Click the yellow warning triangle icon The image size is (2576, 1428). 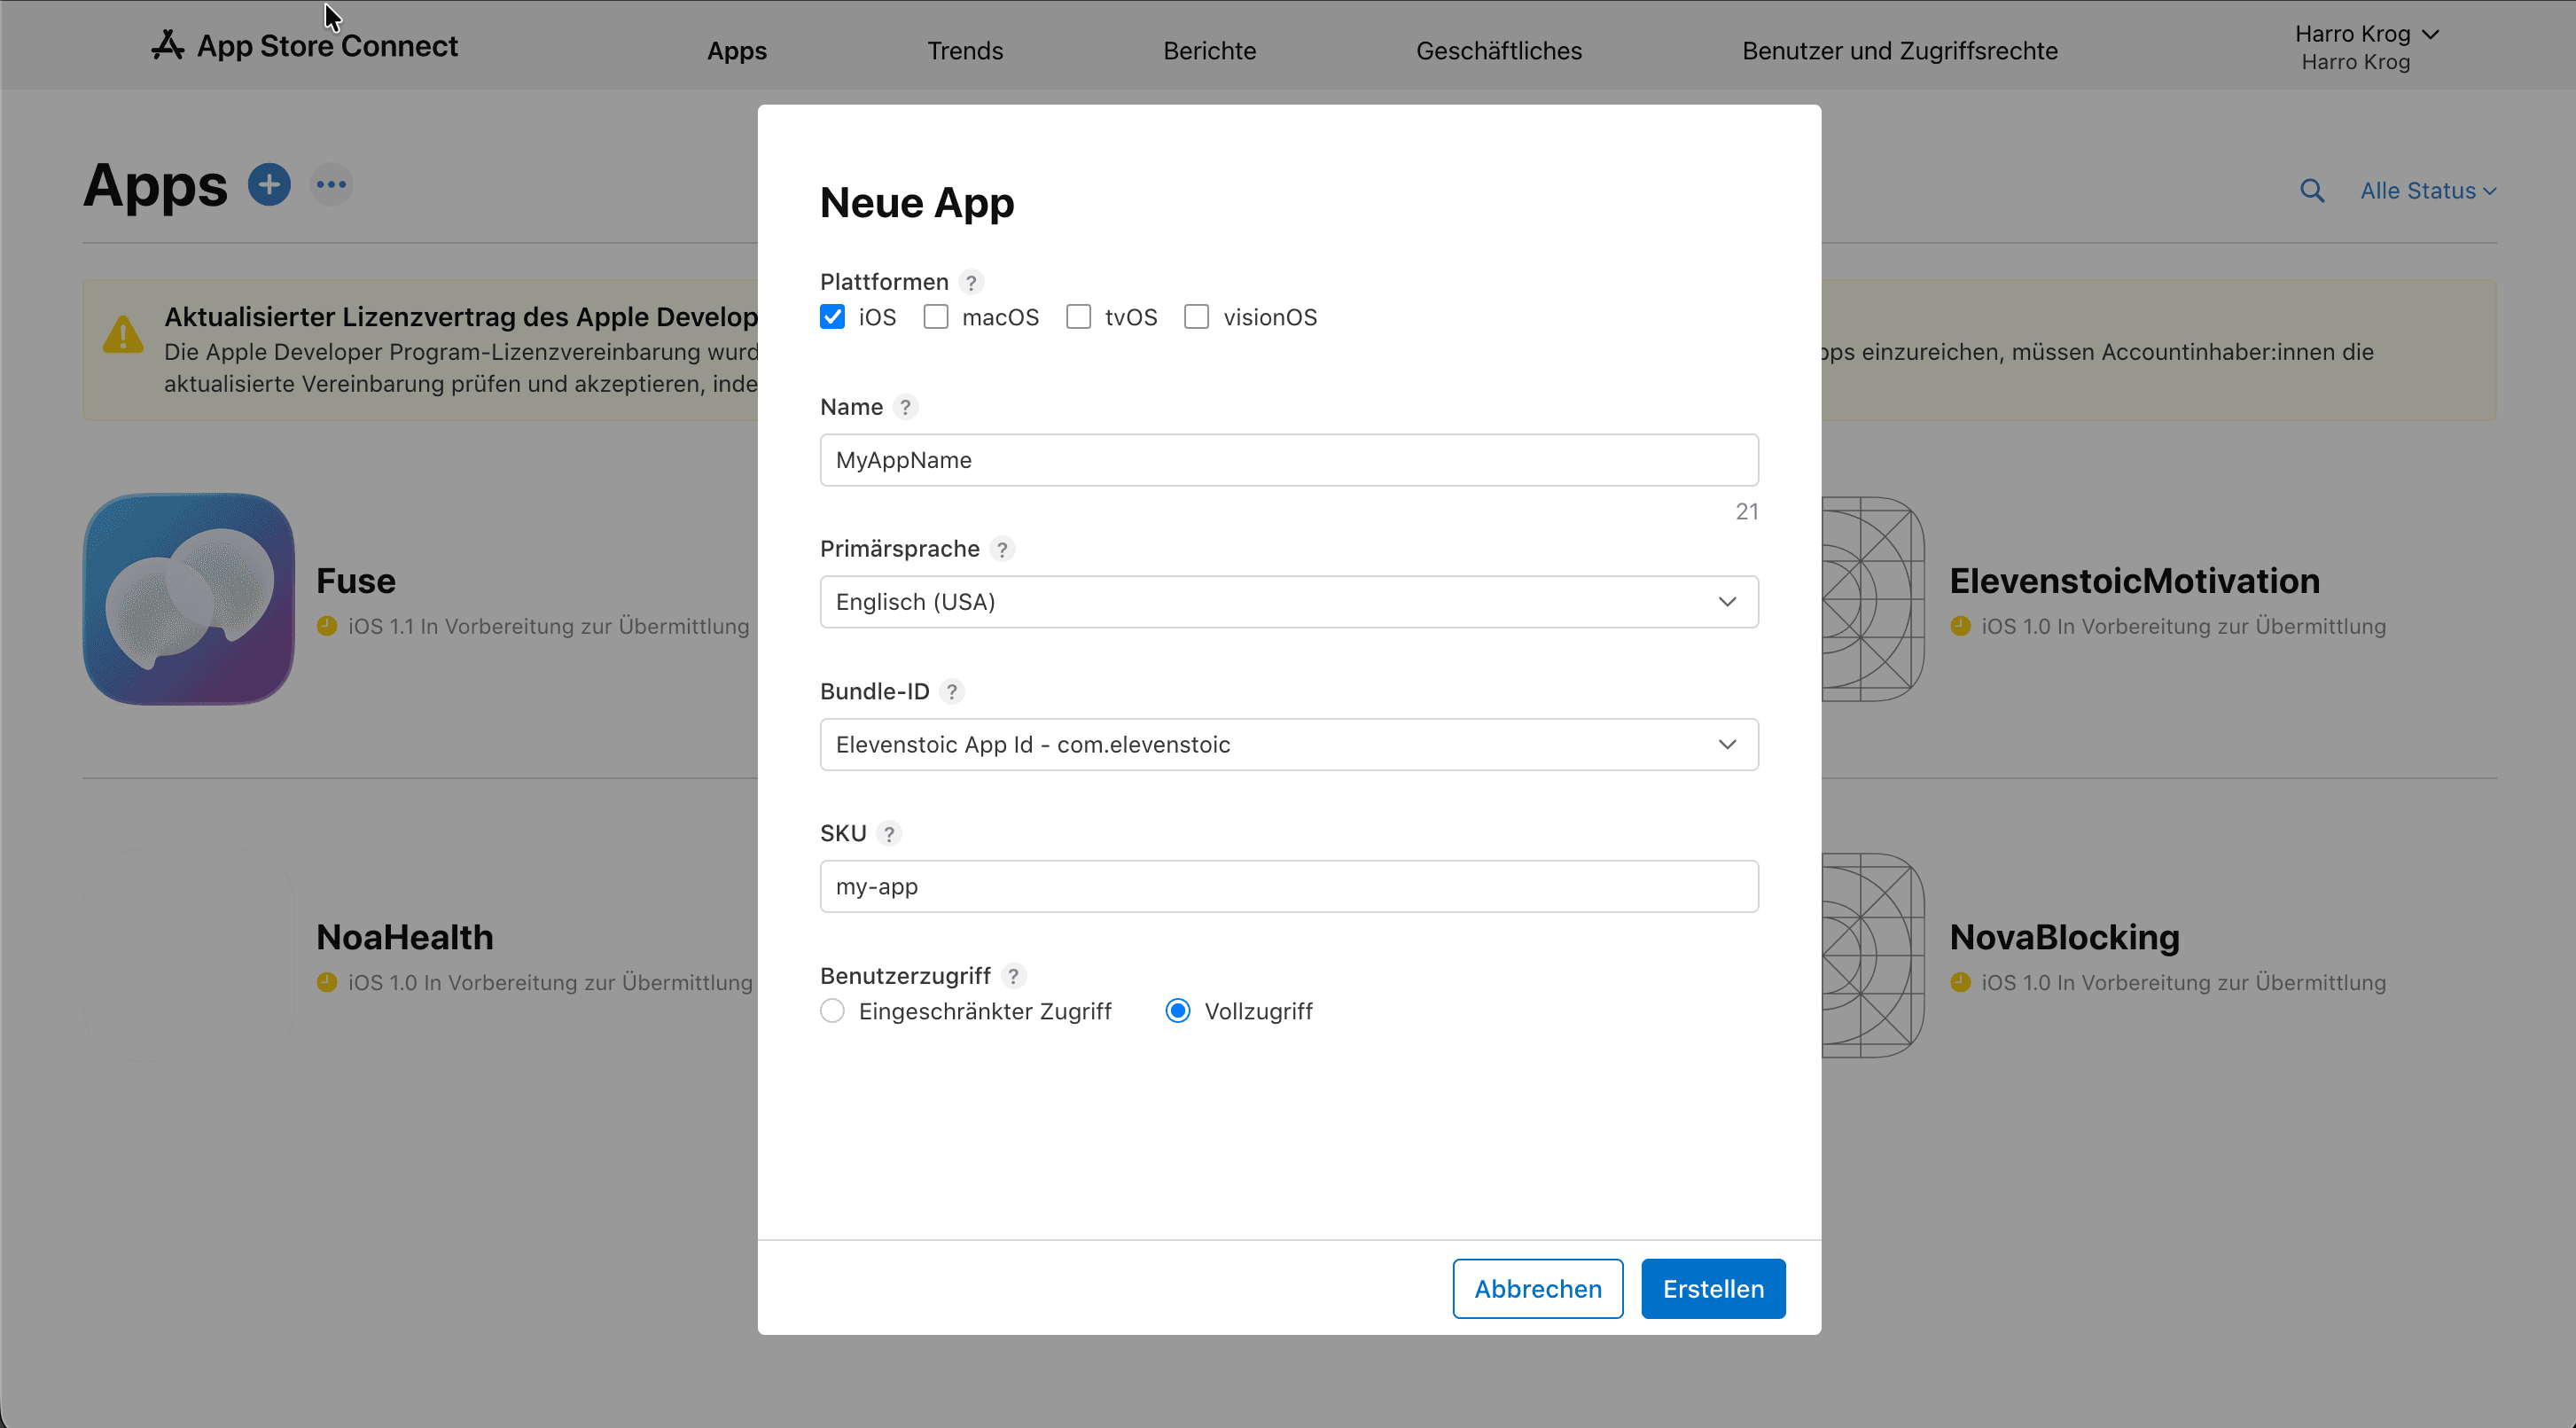click(x=123, y=335)
